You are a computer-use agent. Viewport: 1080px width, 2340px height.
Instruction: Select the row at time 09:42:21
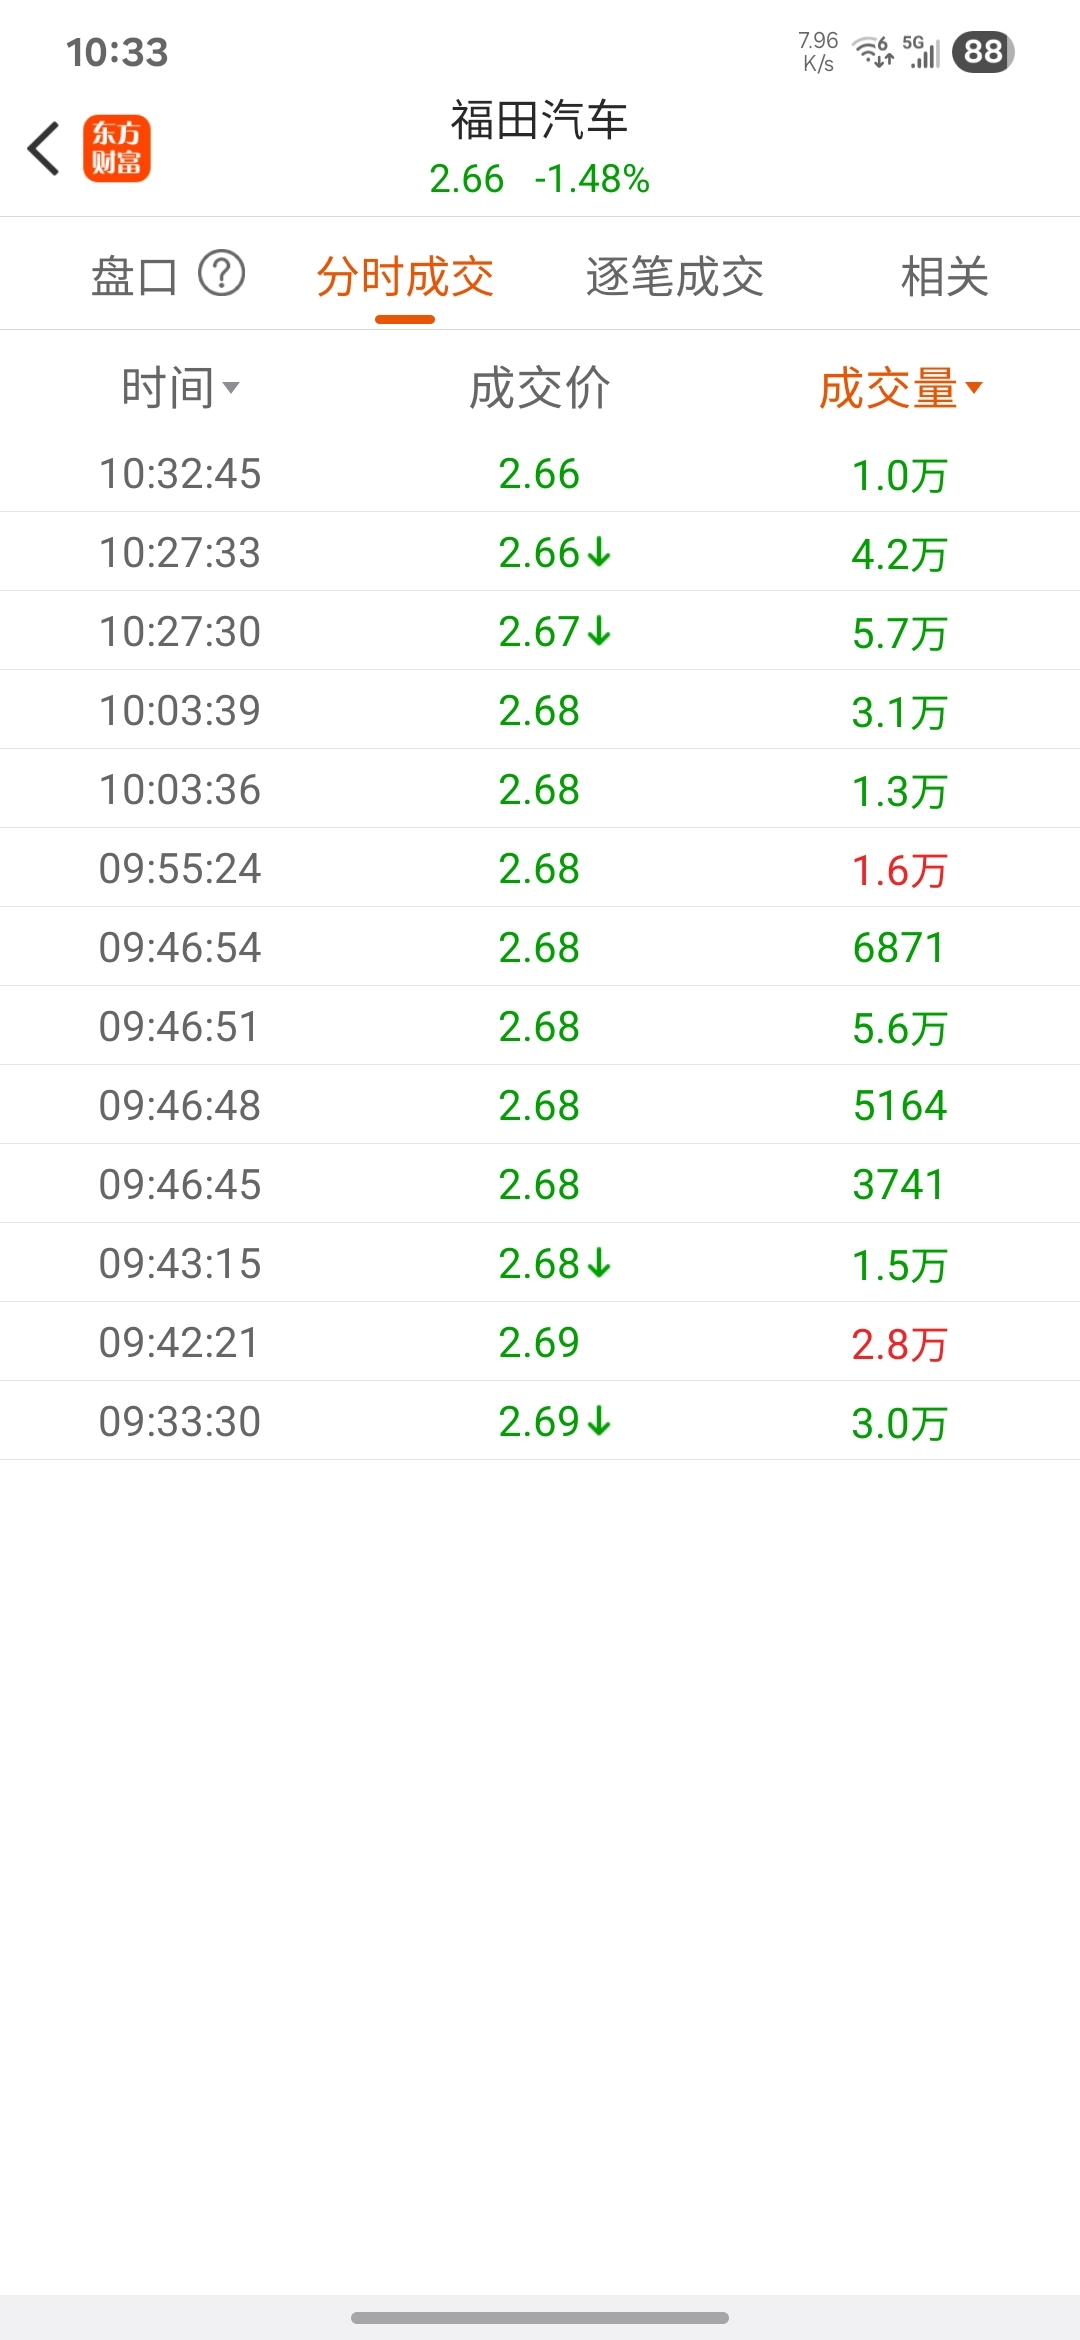540,1342
